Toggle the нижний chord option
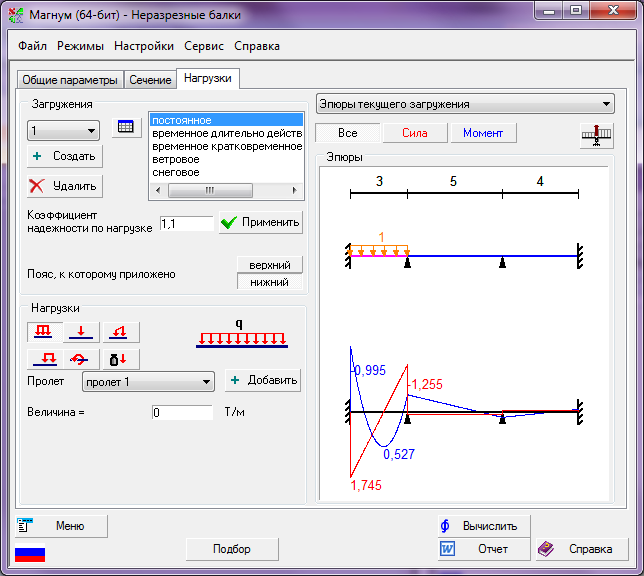This screenshot has height=576, width=644. point(269,282)
